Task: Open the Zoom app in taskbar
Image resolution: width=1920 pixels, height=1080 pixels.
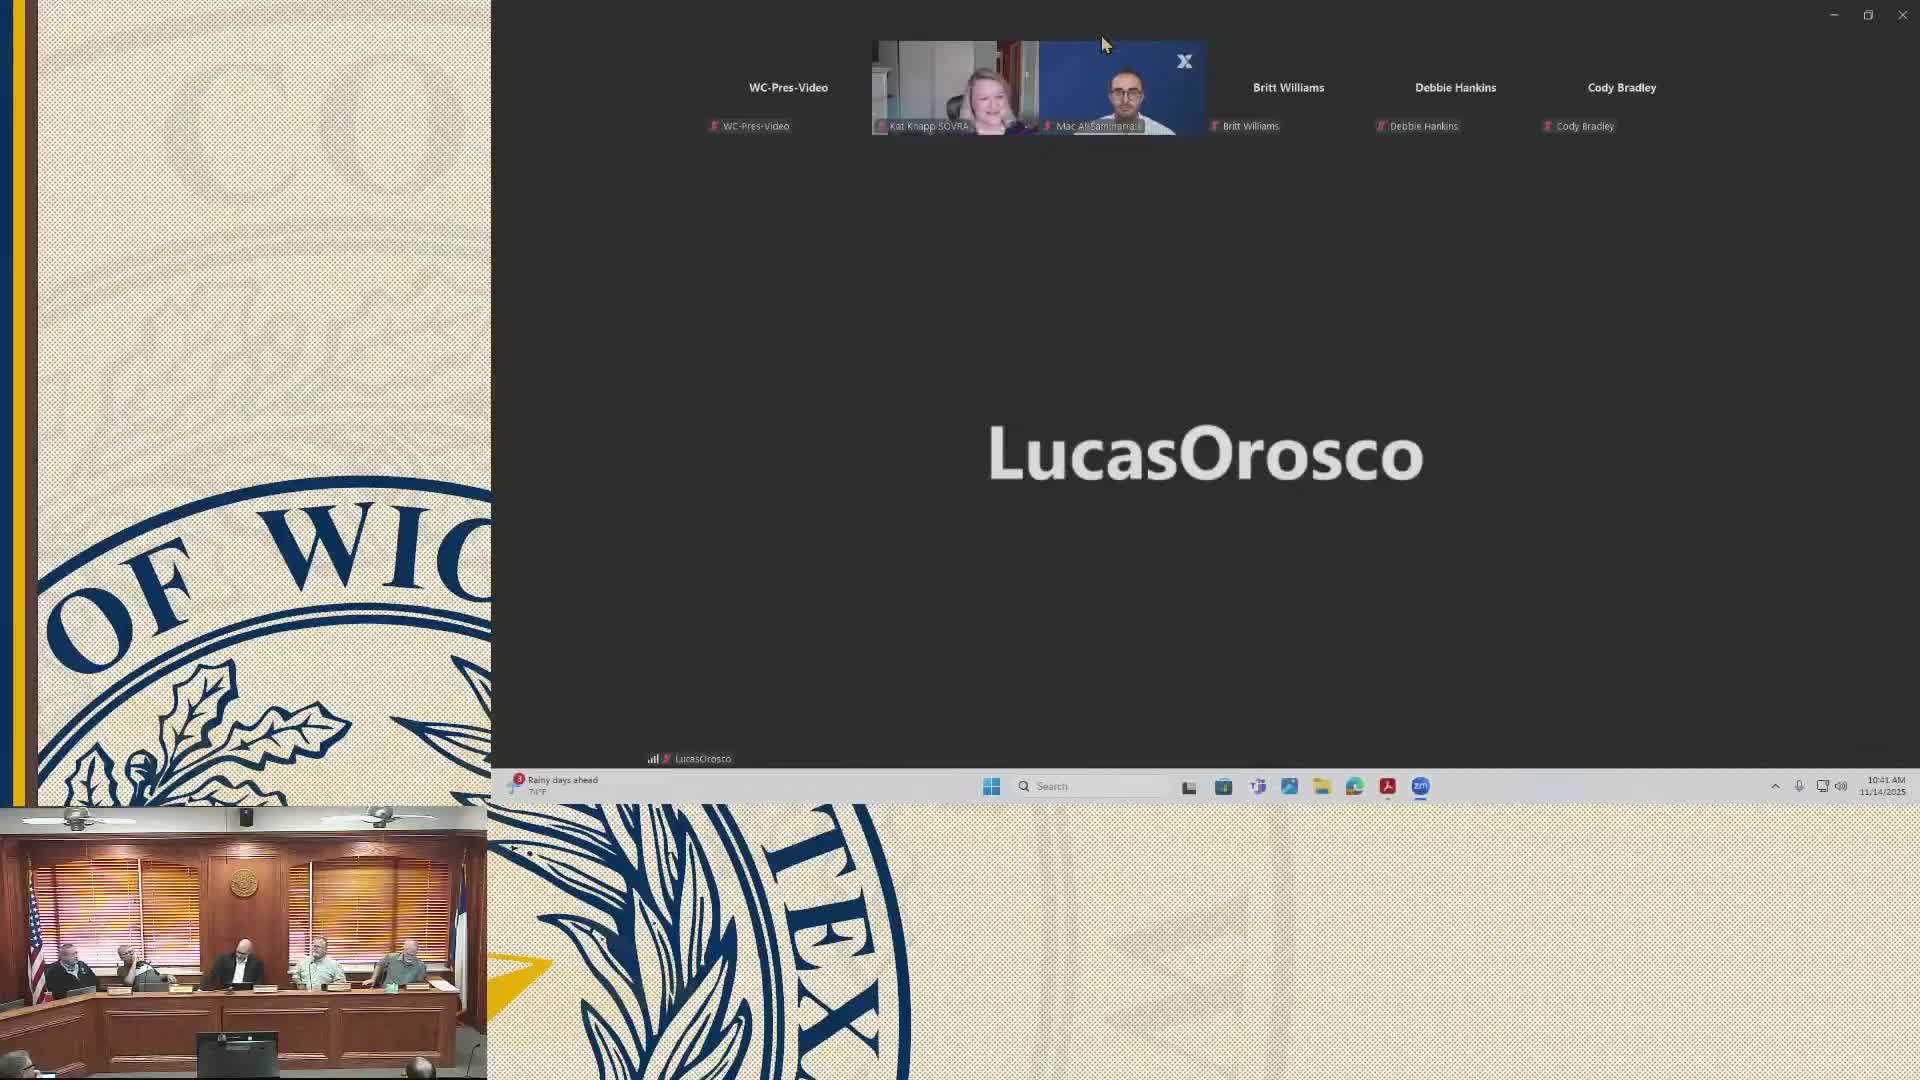Action: click(1420, 787)
